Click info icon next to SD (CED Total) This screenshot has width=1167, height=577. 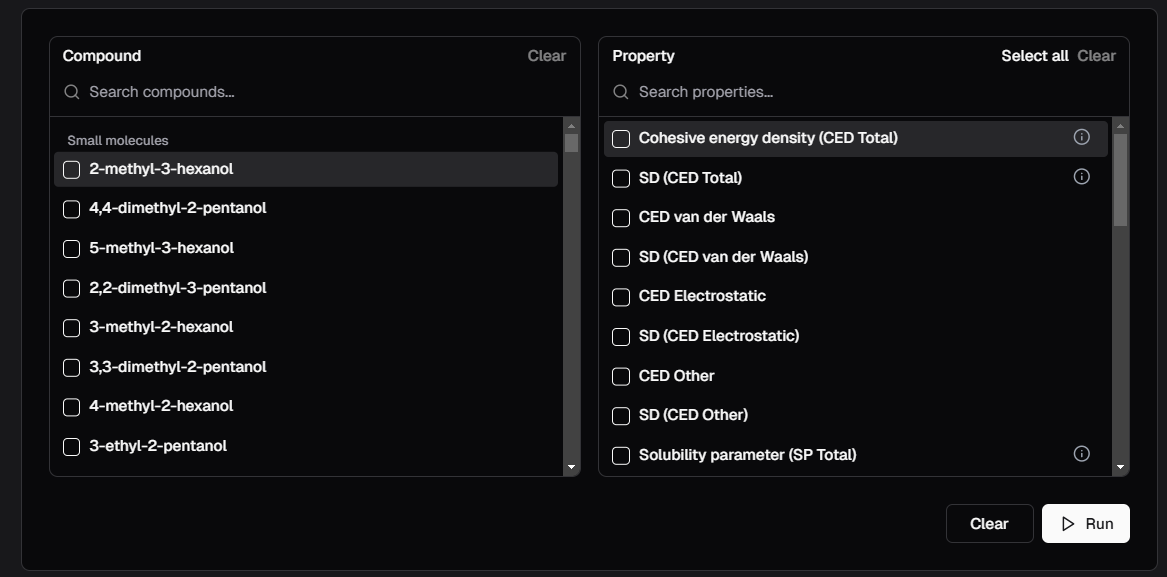[x=1081, y=177]
